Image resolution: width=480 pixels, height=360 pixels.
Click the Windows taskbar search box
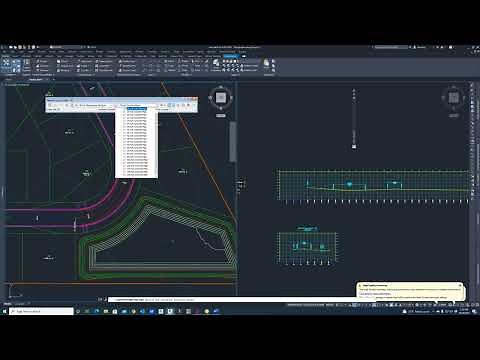[x=42, y=311]
